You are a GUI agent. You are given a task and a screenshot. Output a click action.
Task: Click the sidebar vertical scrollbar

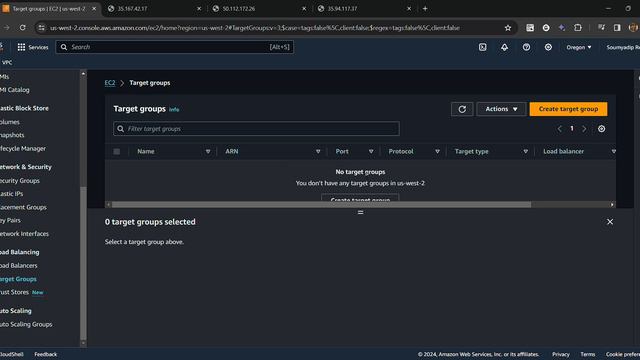pyautogui.click(x=83, y=263)
